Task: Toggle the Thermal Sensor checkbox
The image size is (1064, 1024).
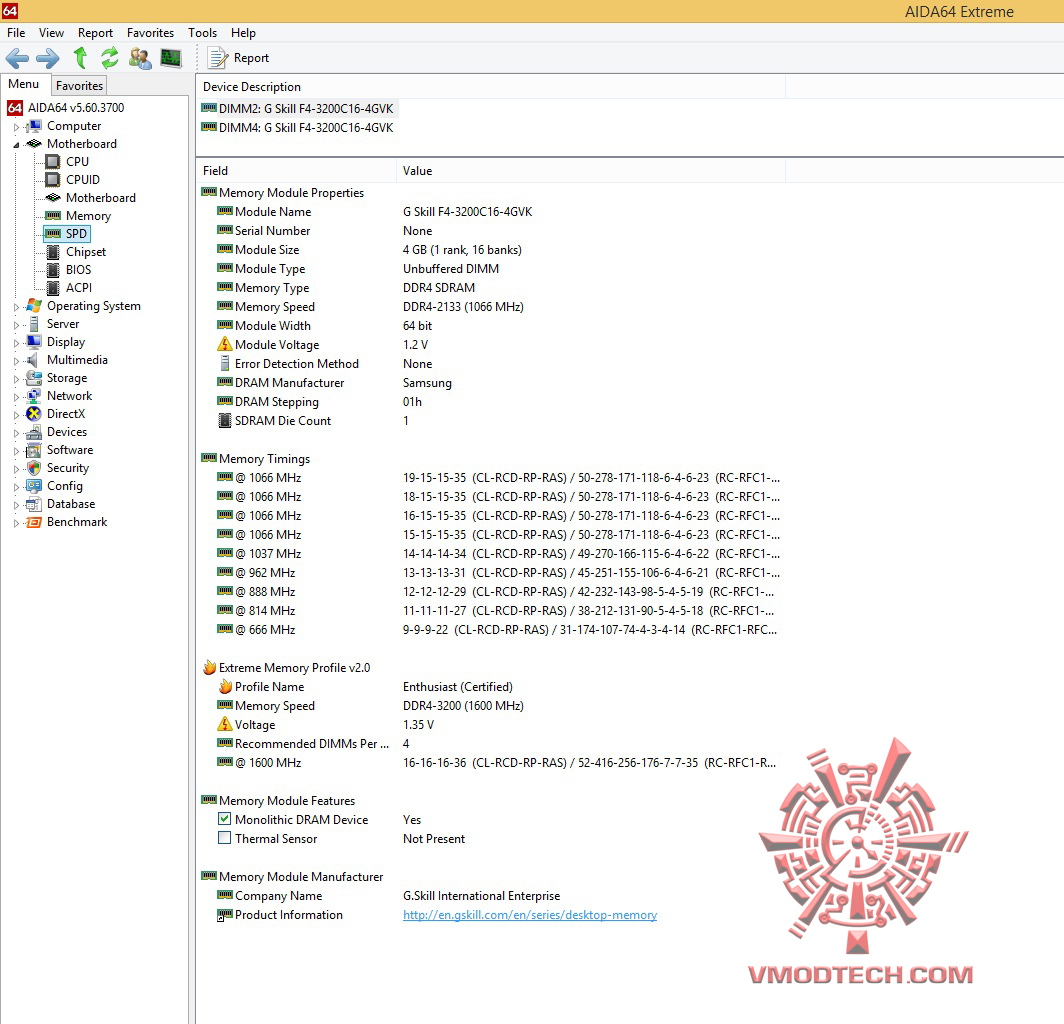Action: (225, 838)
